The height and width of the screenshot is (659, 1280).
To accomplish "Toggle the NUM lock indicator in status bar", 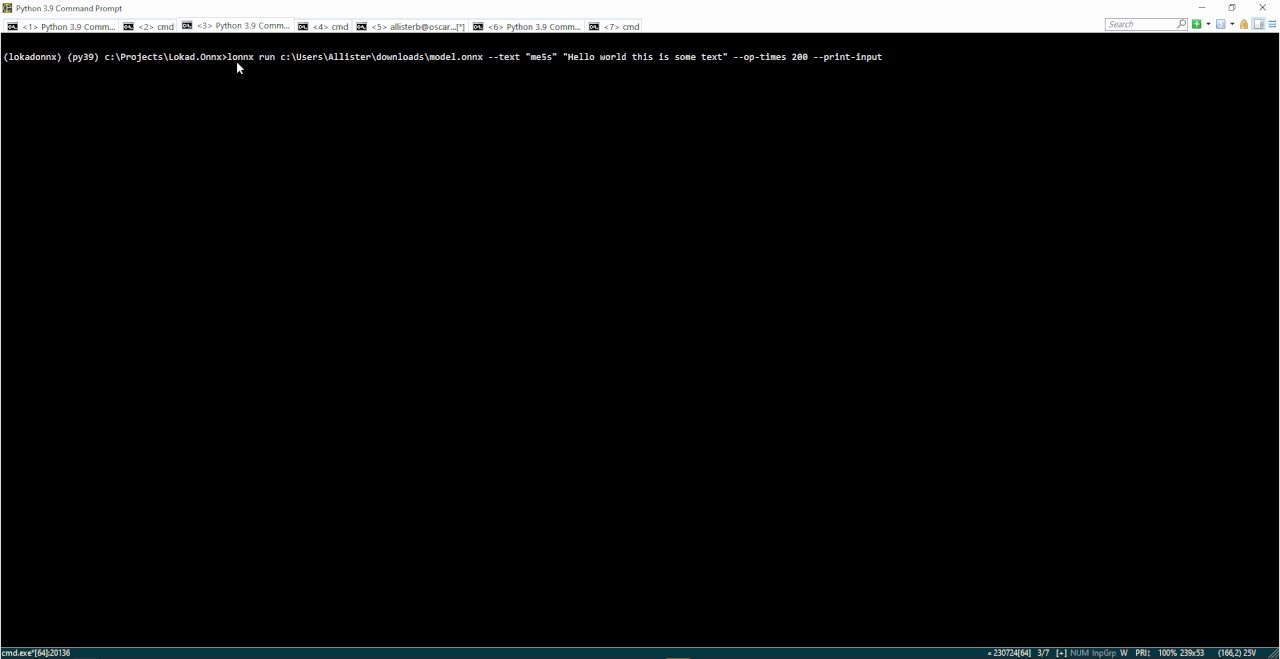I will click(1079, 653).
